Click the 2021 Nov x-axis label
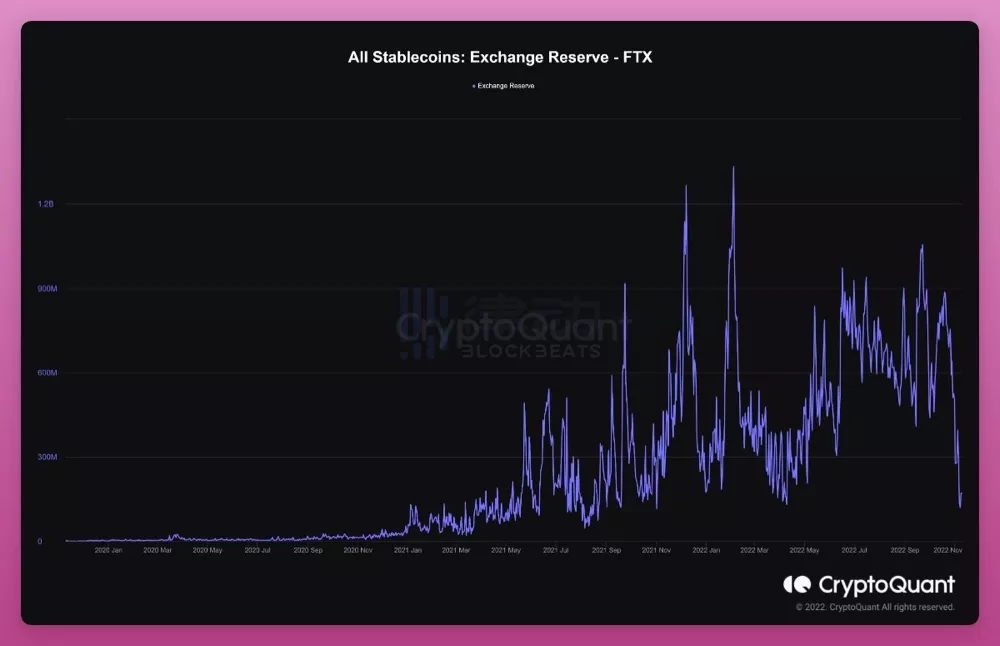Screen dimensions: 1000x646 656,550
